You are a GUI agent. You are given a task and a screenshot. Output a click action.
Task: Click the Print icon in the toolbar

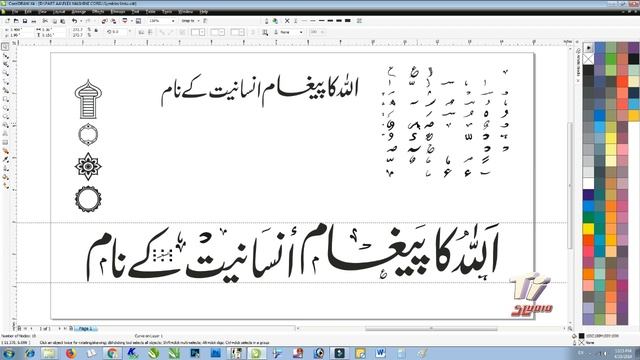coord(34,21)
